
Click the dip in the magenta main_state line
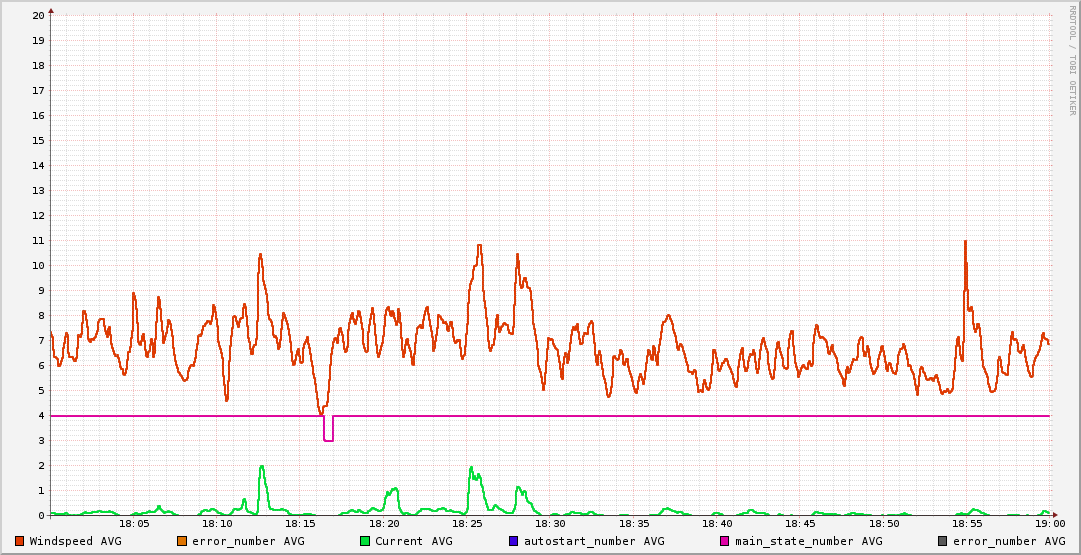click(x=328, y=439)
